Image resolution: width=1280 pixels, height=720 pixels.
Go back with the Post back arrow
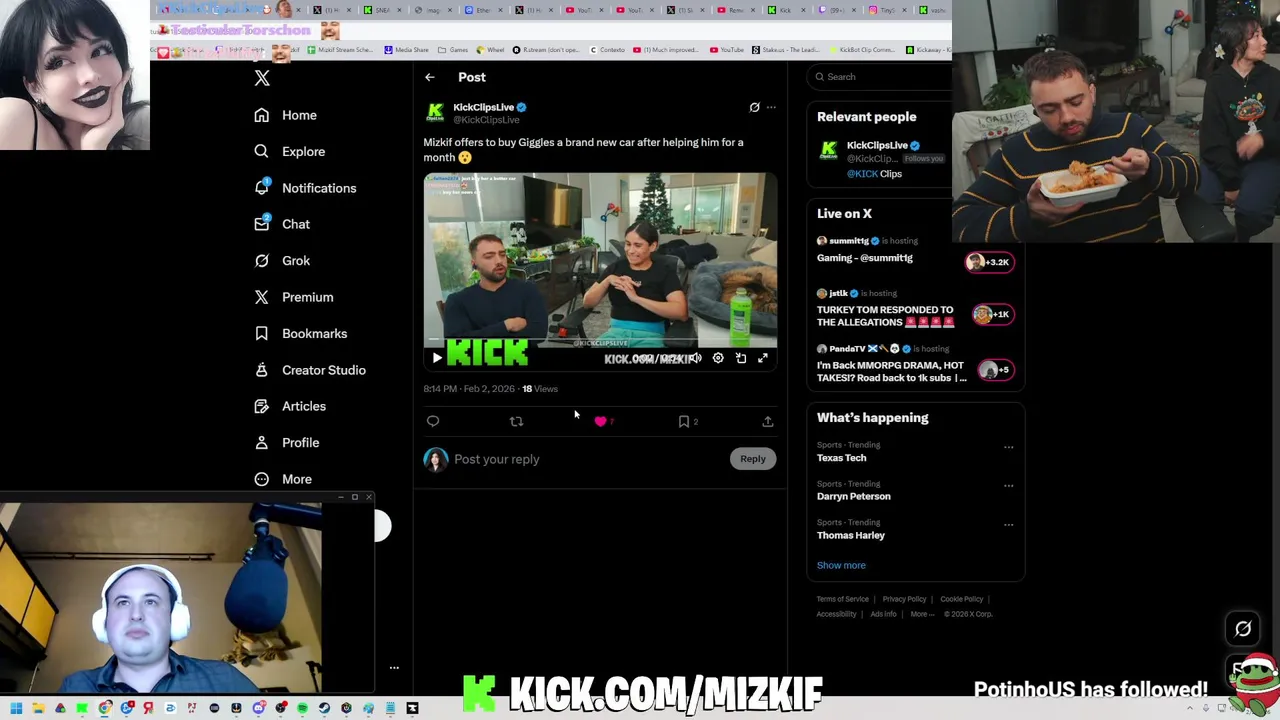430,77
